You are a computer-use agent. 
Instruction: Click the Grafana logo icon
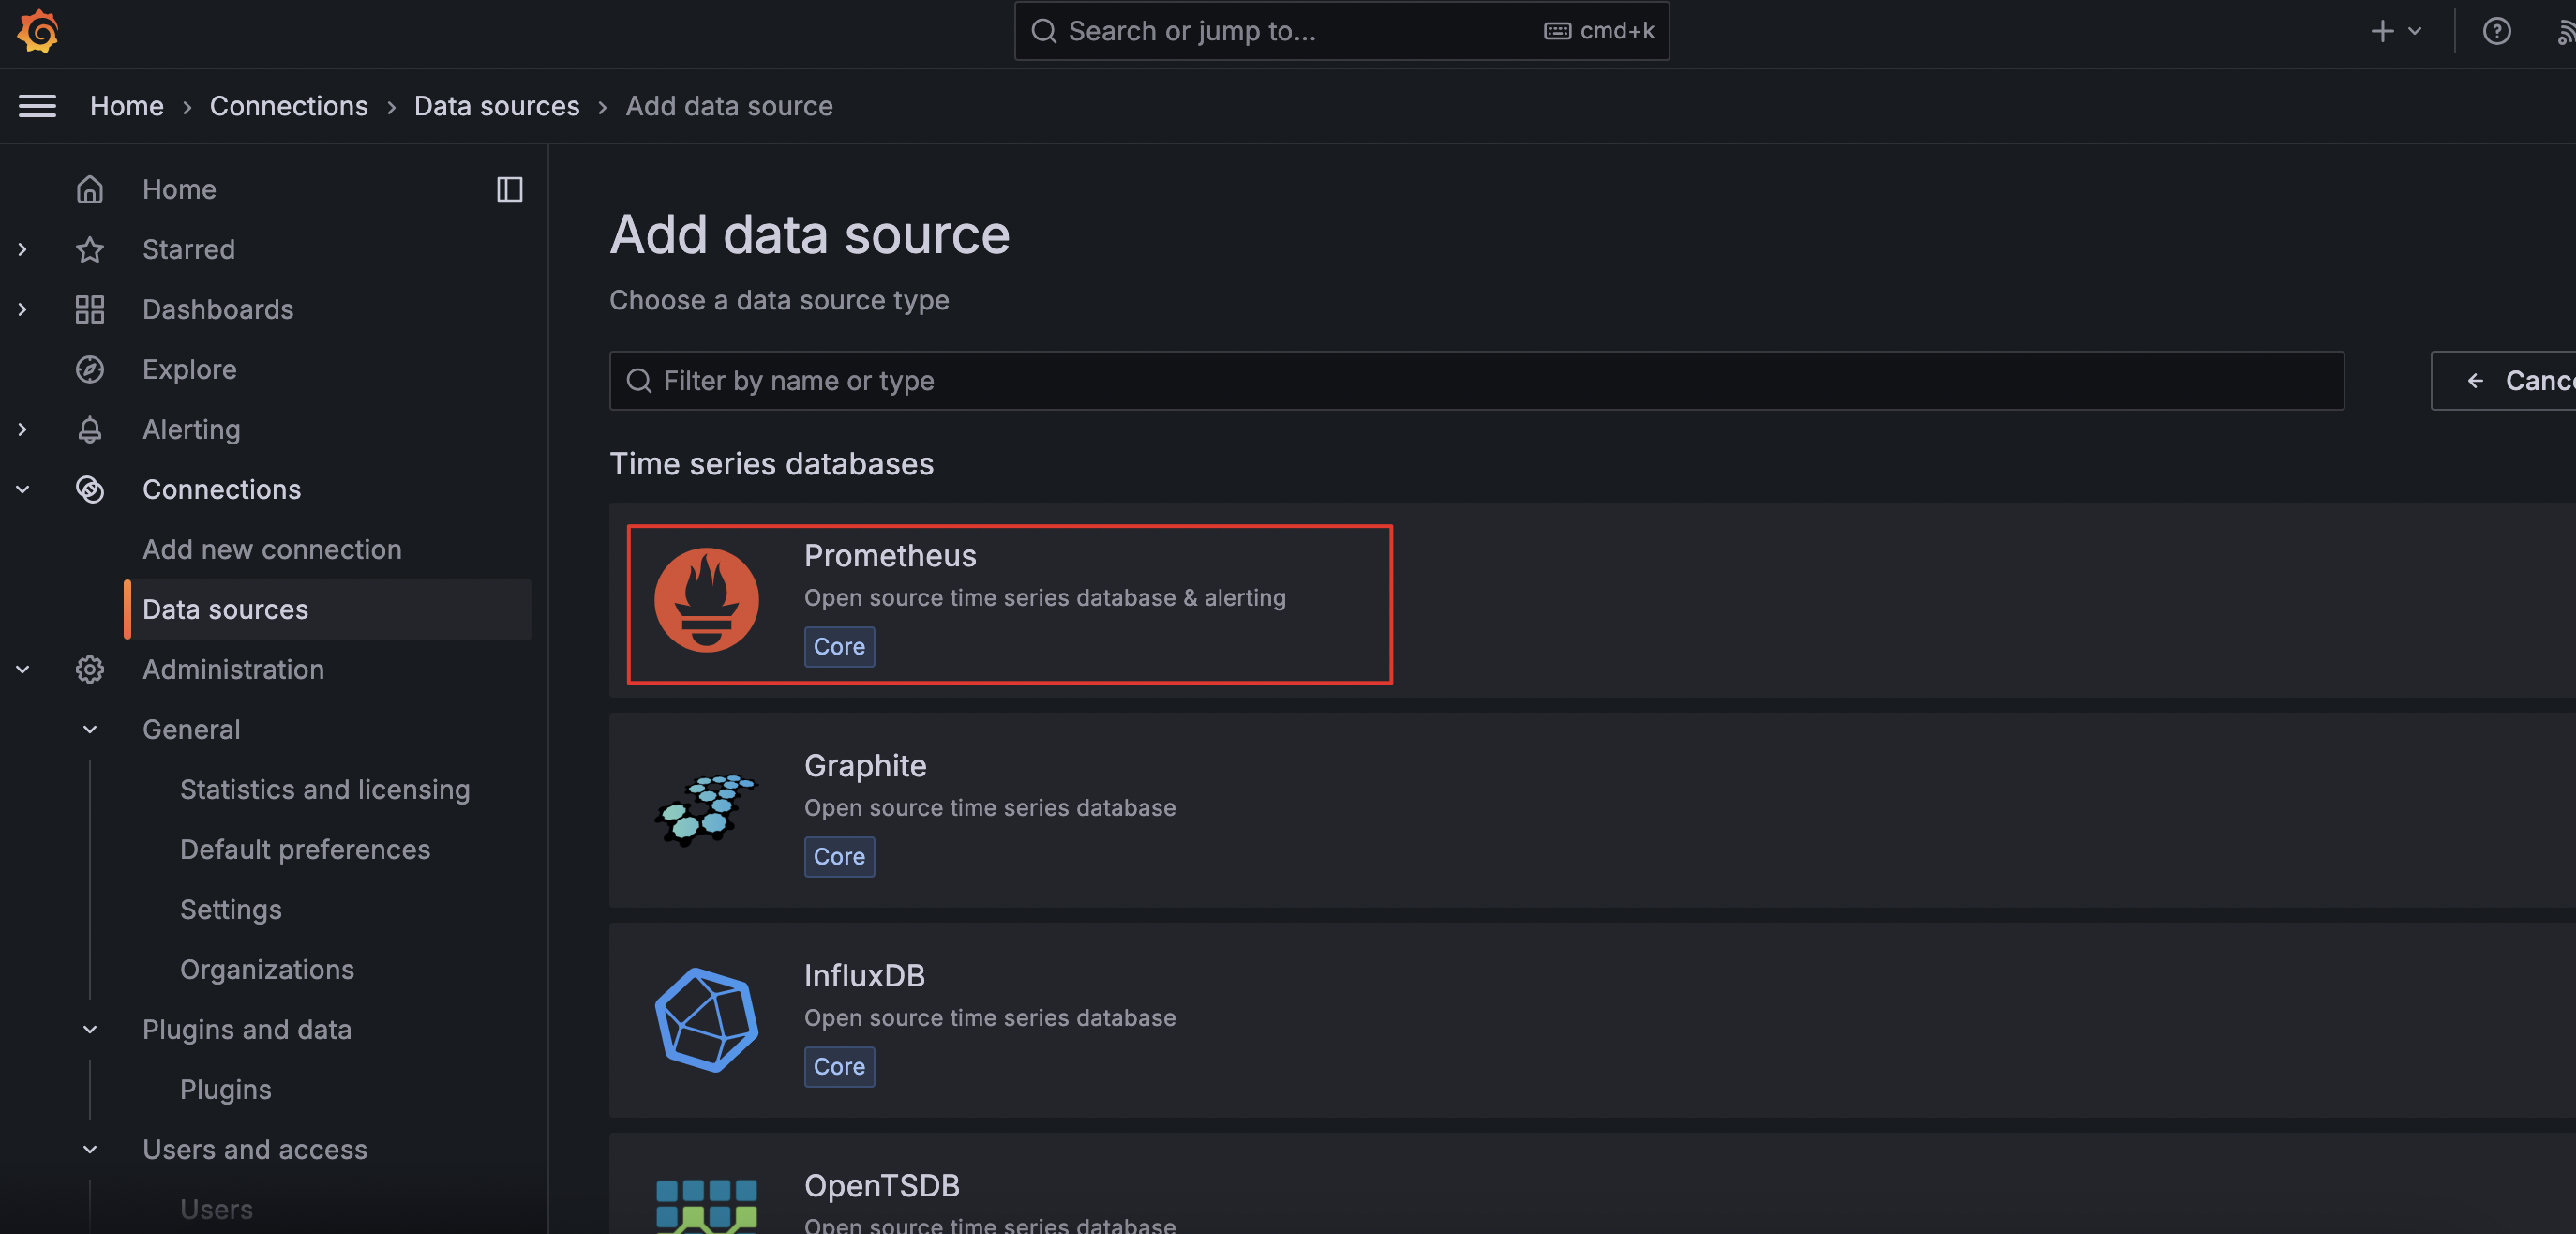tap(38, 31)
